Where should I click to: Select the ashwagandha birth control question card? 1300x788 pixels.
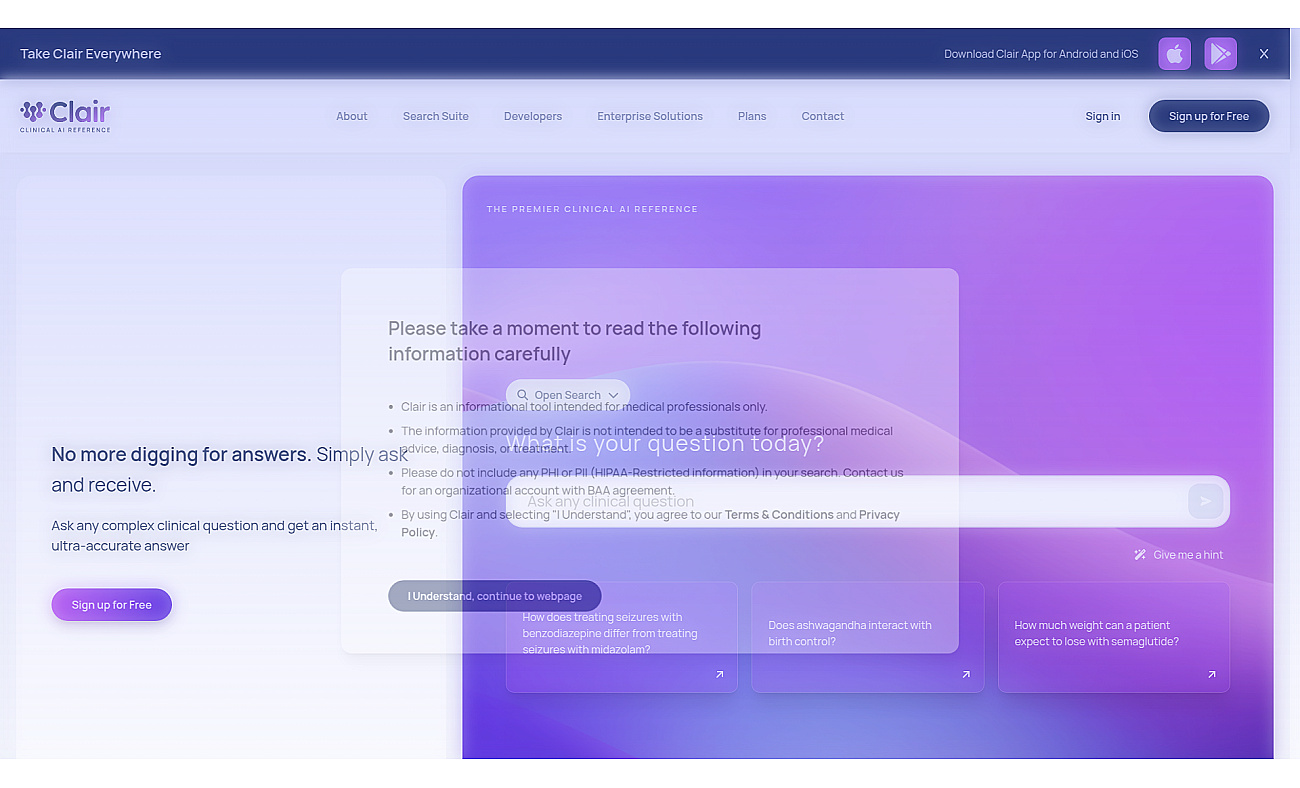868,637
